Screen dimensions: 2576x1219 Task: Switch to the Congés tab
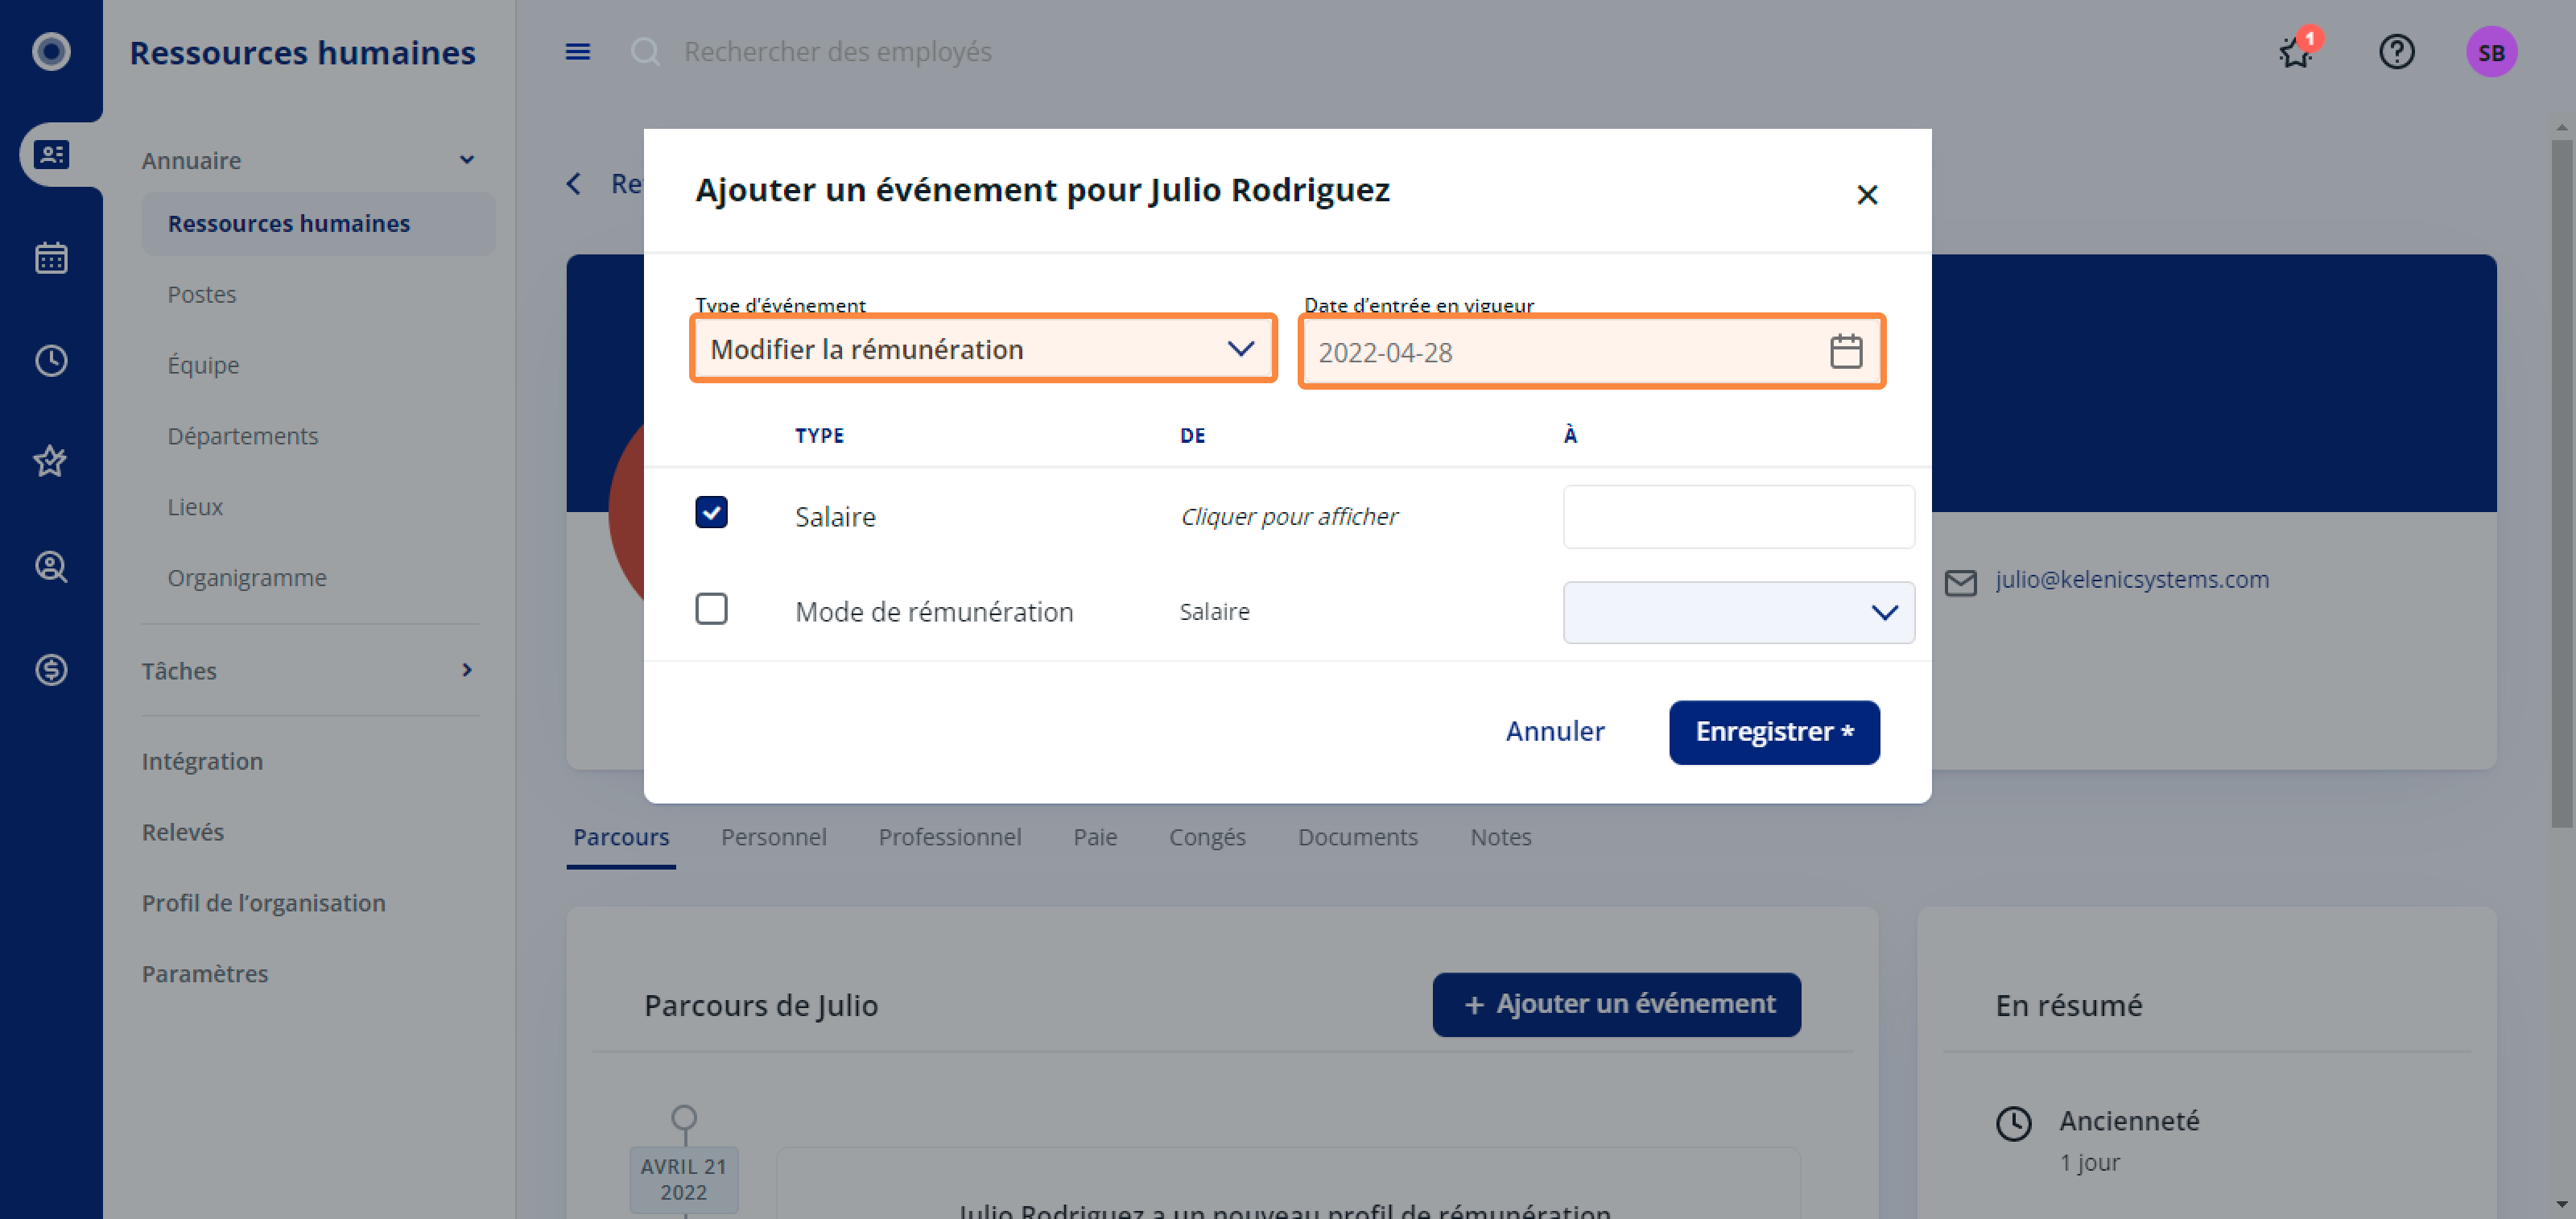(1207, 836)
